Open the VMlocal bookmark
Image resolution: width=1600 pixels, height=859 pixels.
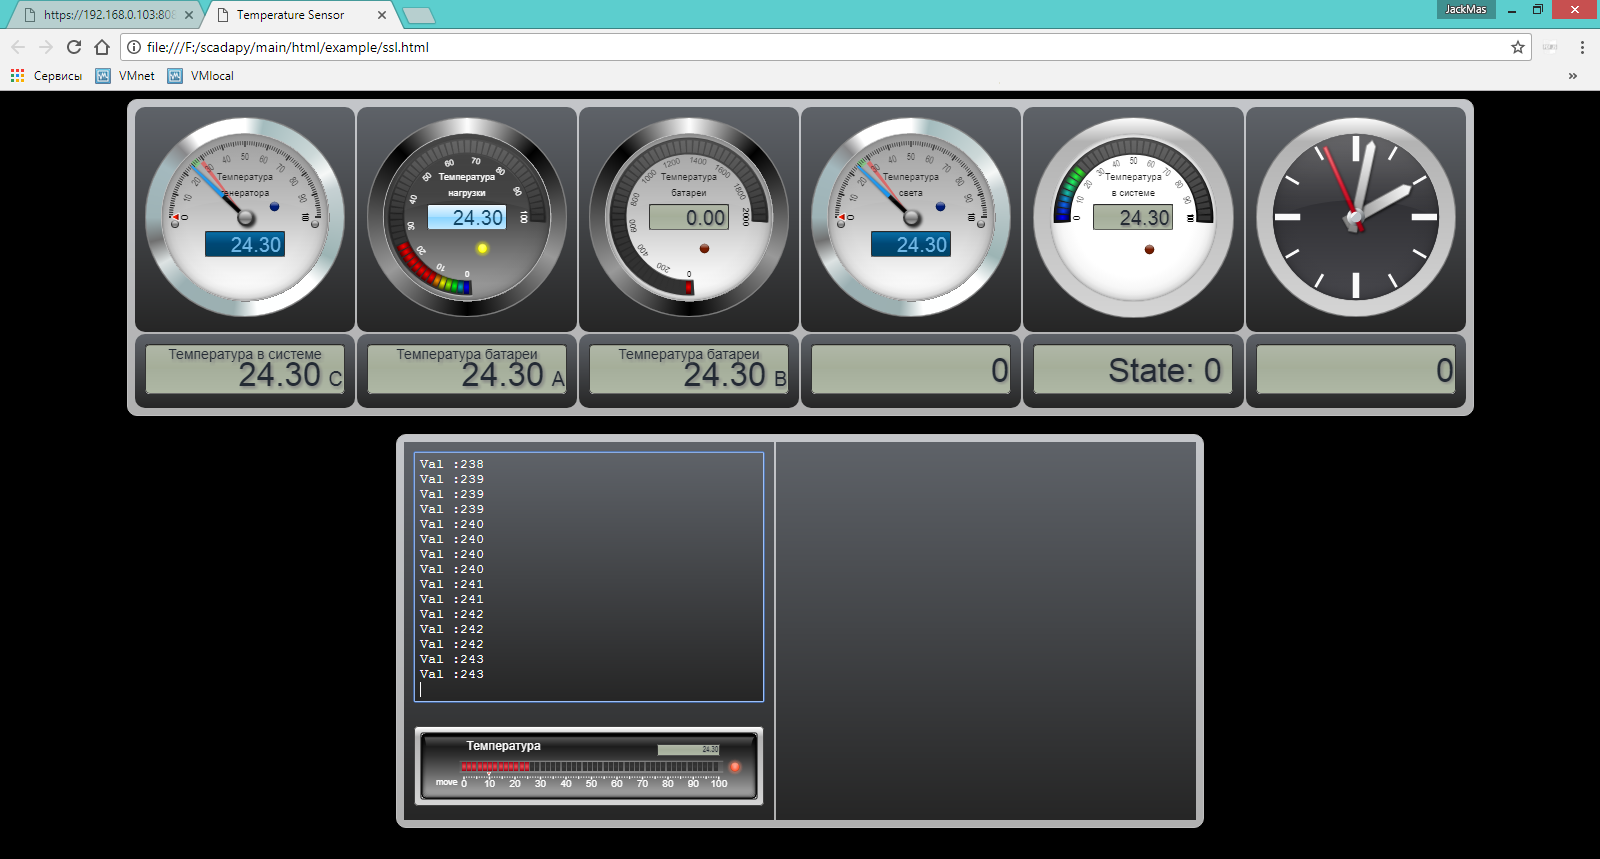[x=201, y=76]
